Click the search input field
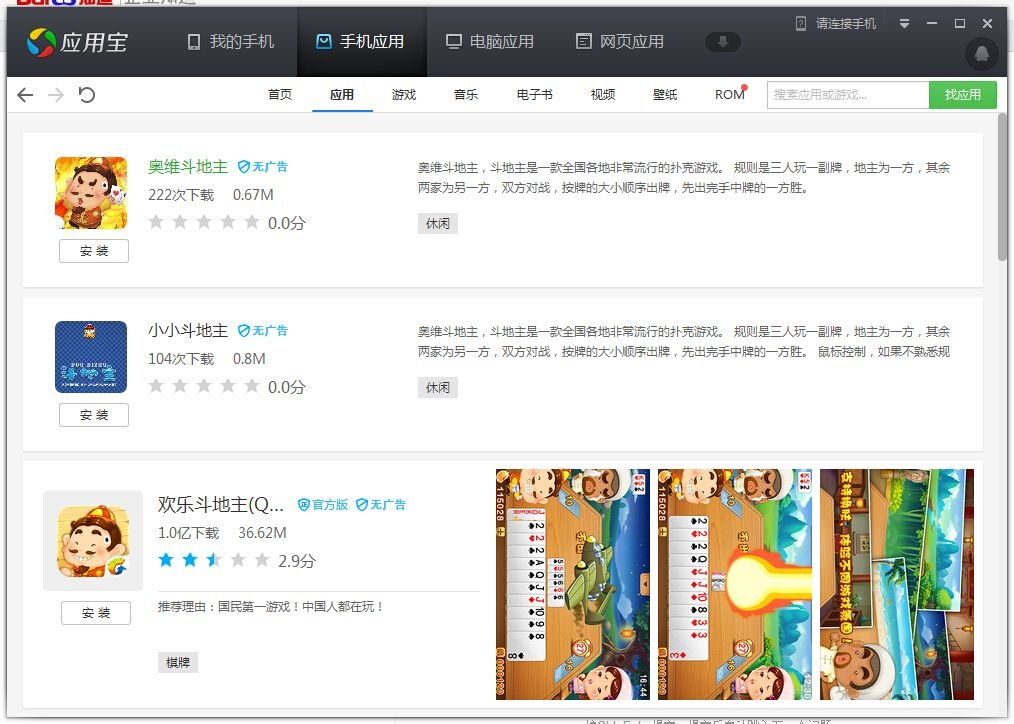 (847, 94)
